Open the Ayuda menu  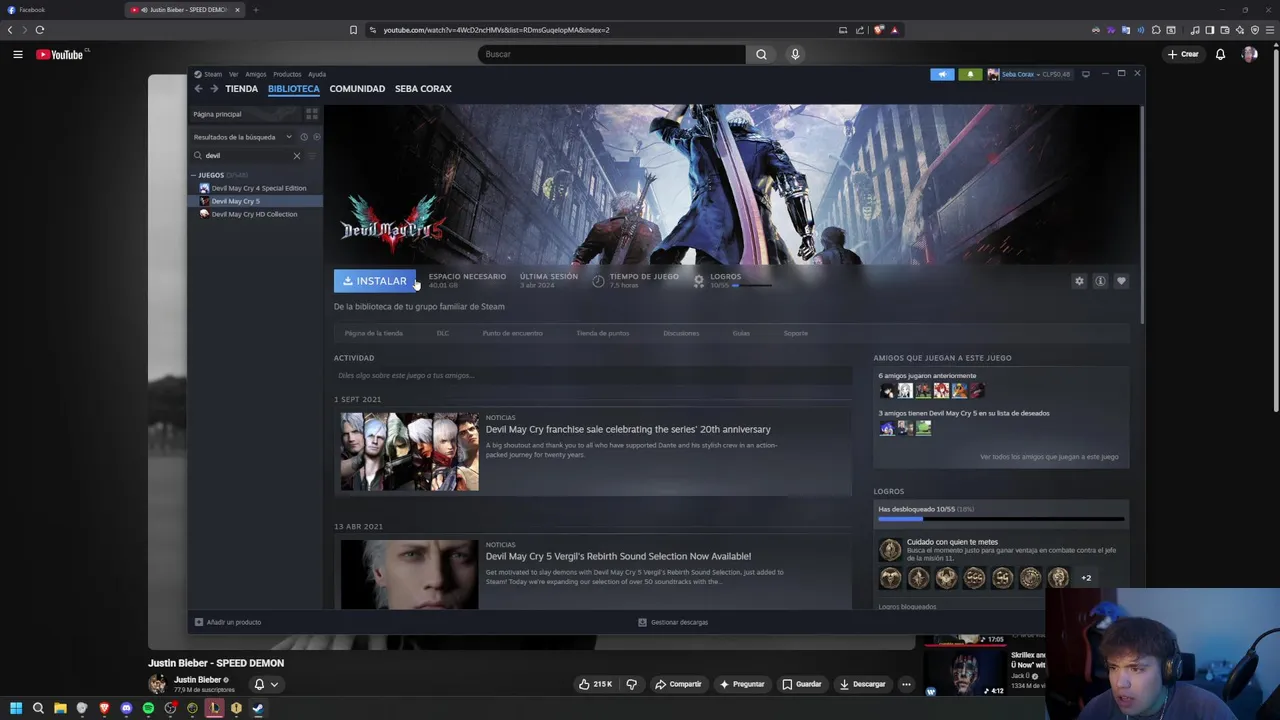pos(317,74)
